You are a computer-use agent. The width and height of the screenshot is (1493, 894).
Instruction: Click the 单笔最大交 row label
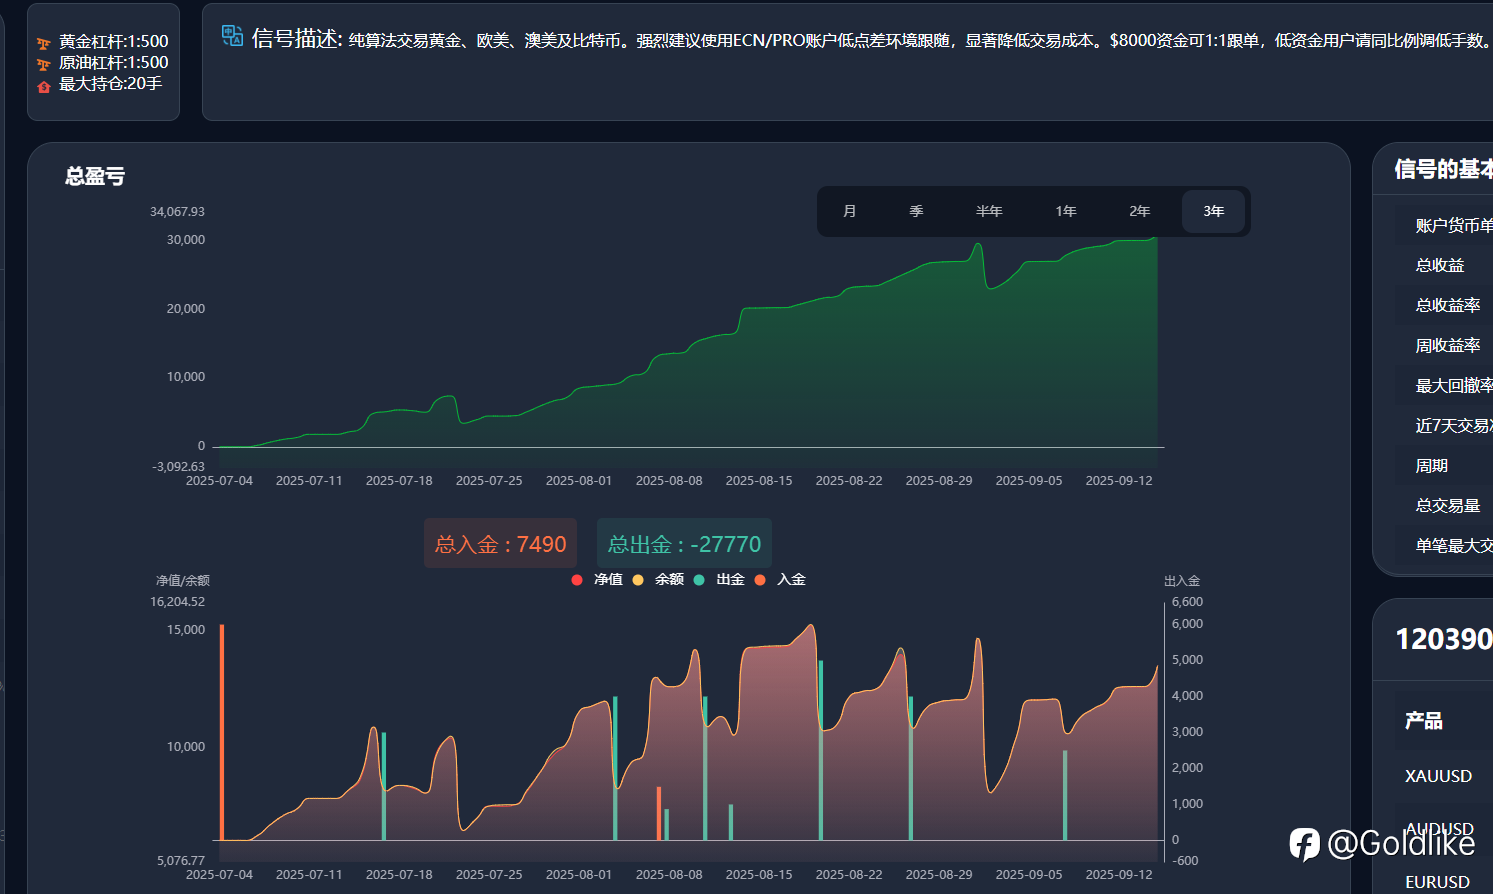(x=1454, y=546)
